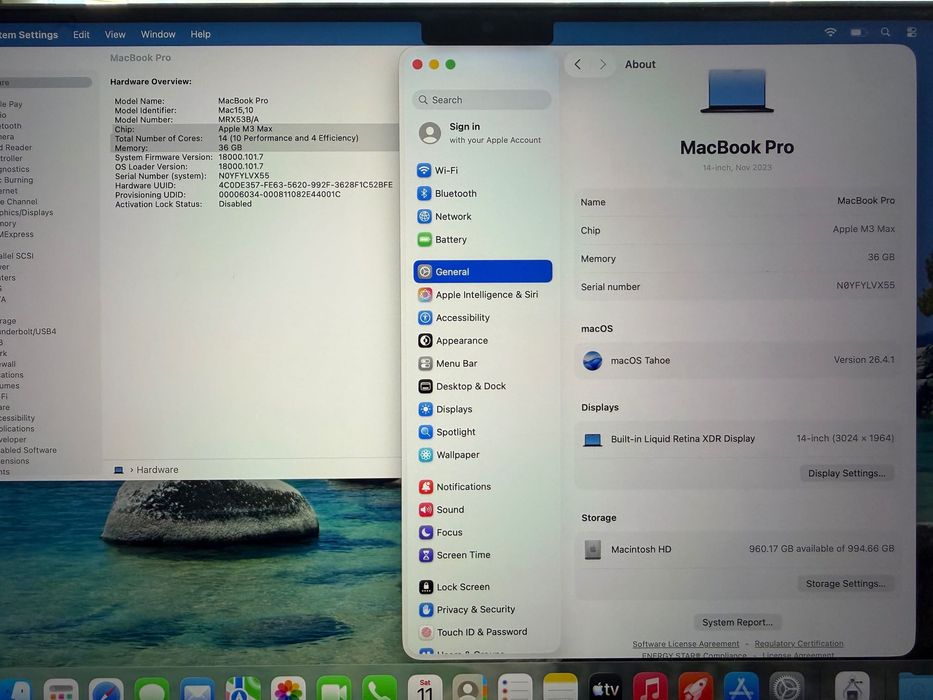Click Storage Settings button
933x700 pixels.
pos(846,584)
